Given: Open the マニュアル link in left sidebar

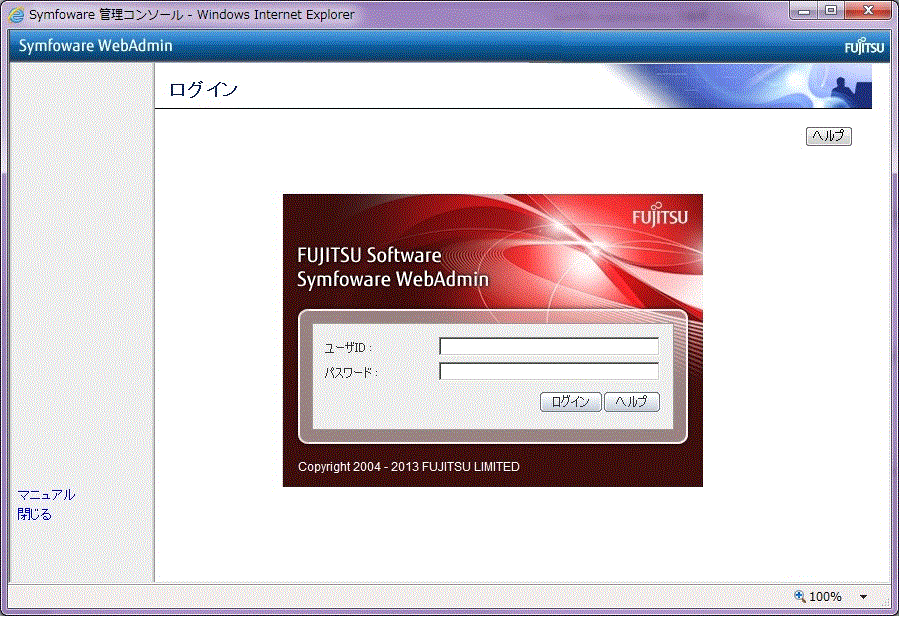Looking at the screenshot, I should click(x=46, y=495).
